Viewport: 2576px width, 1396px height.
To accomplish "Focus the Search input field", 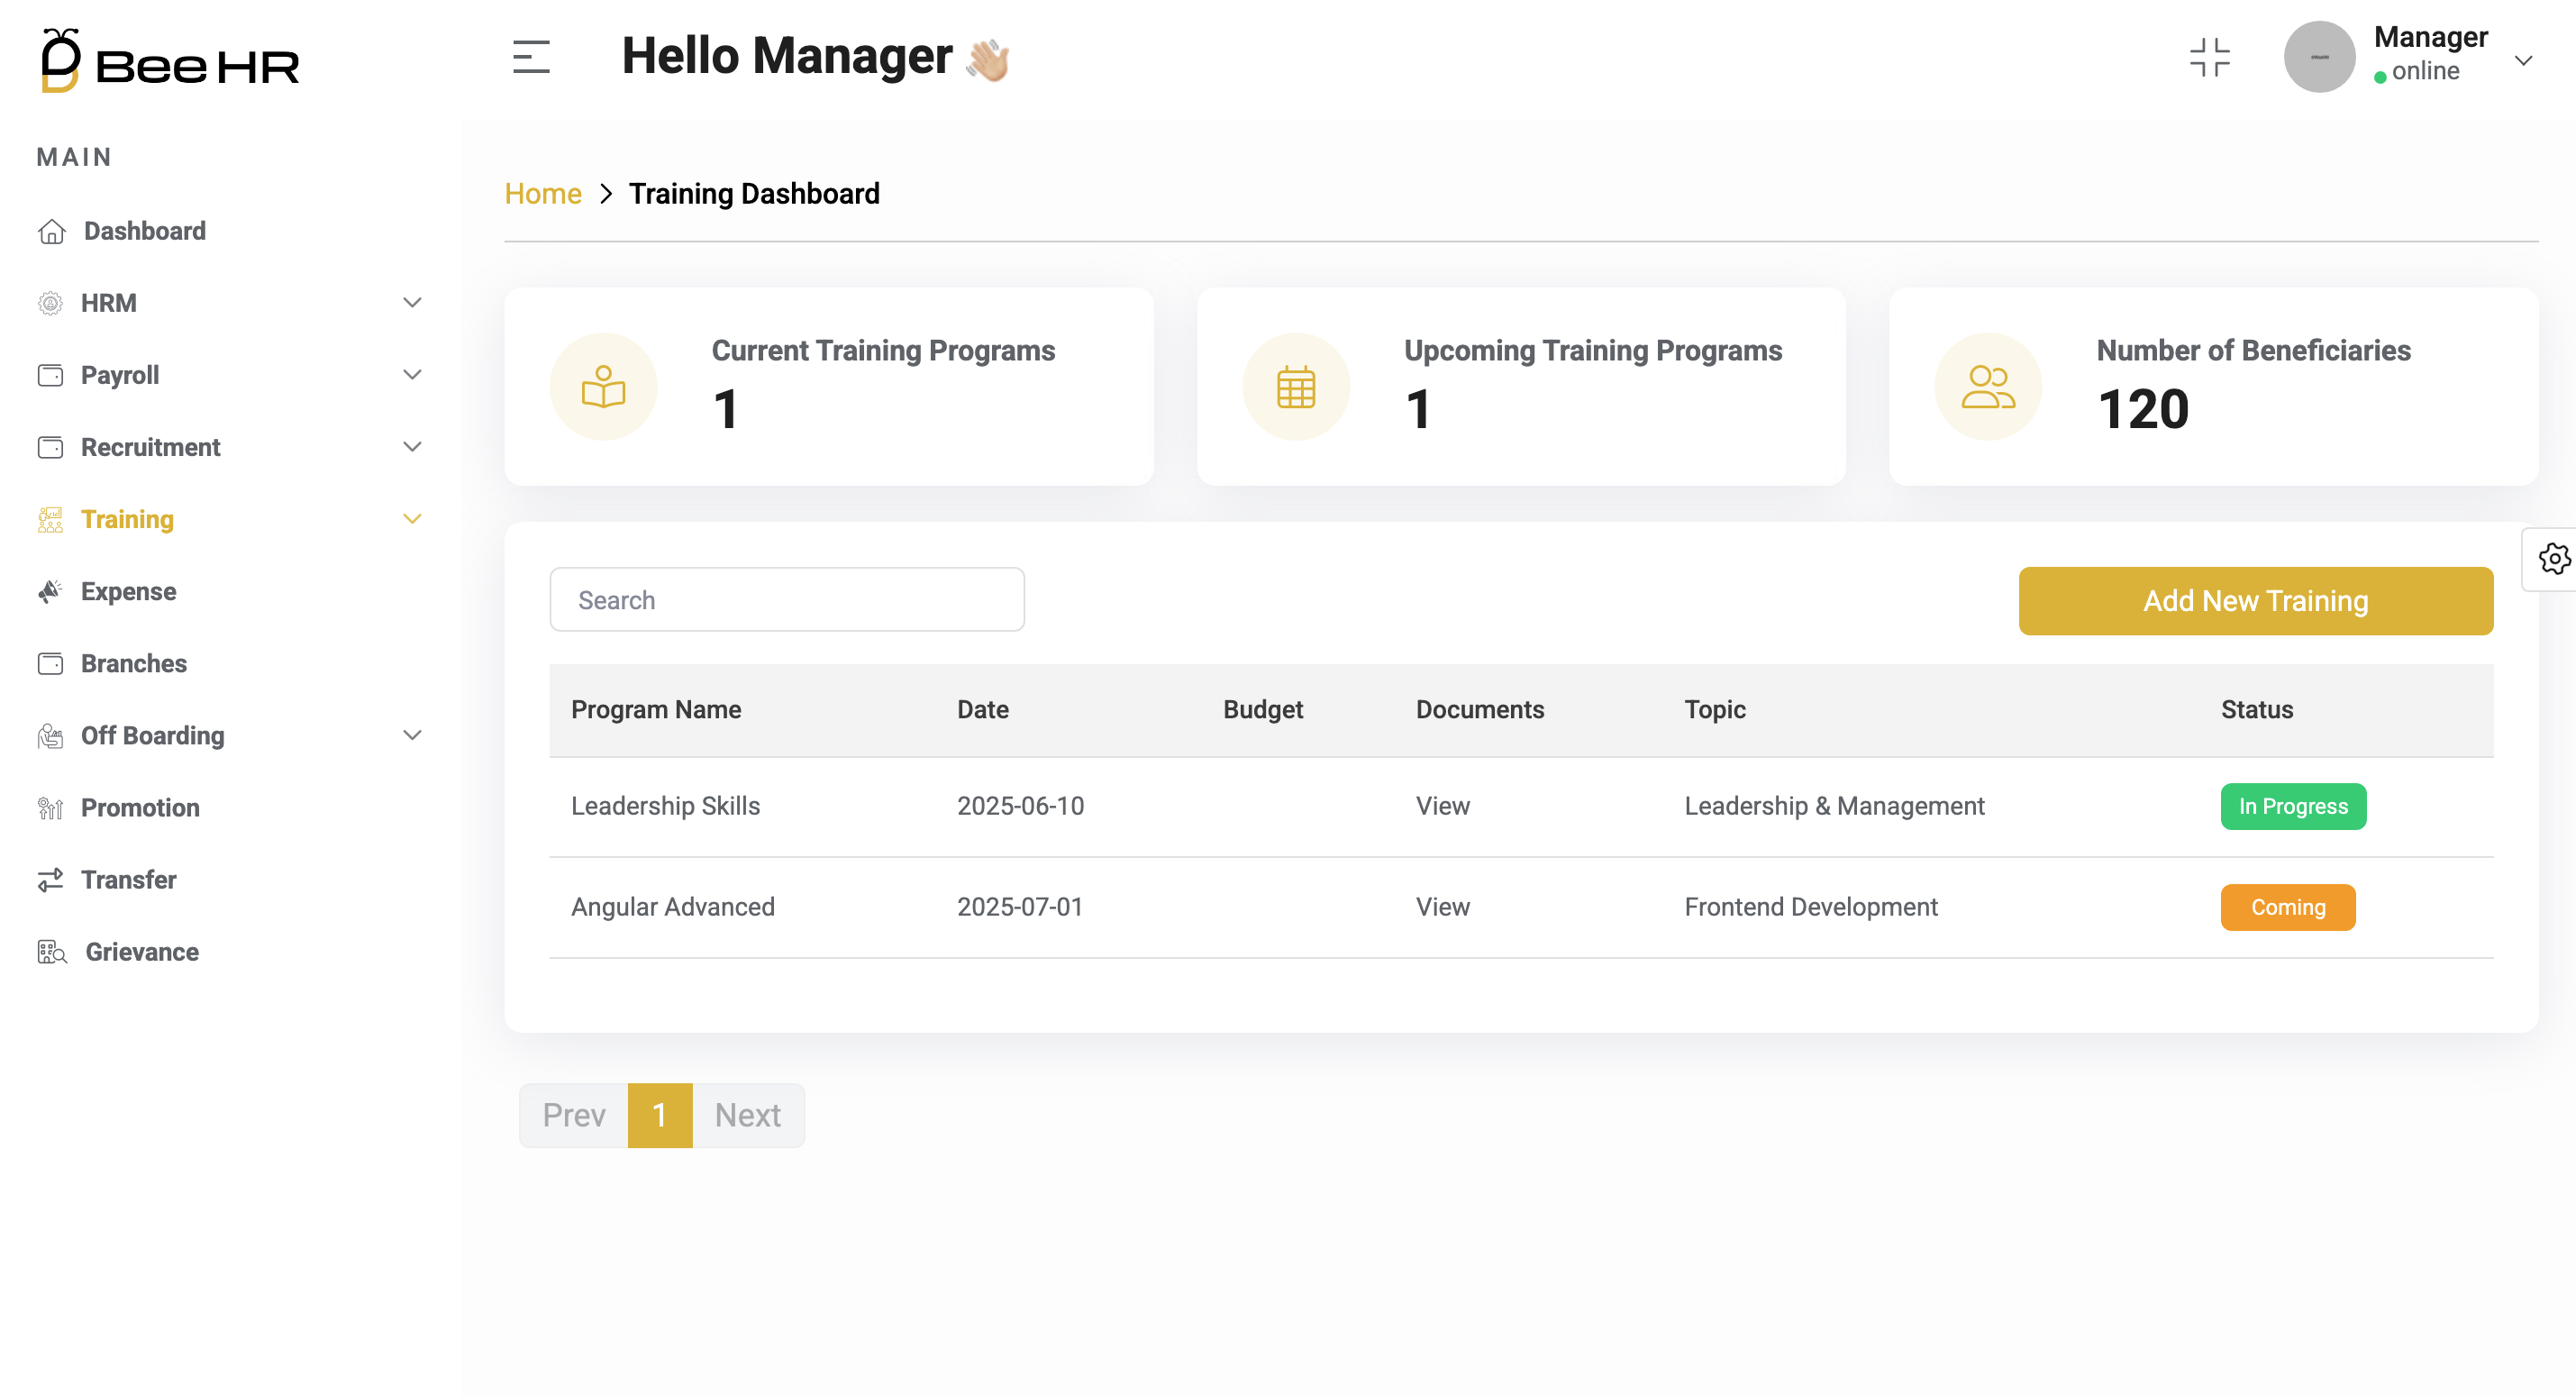I will click(x=787, y=600).
